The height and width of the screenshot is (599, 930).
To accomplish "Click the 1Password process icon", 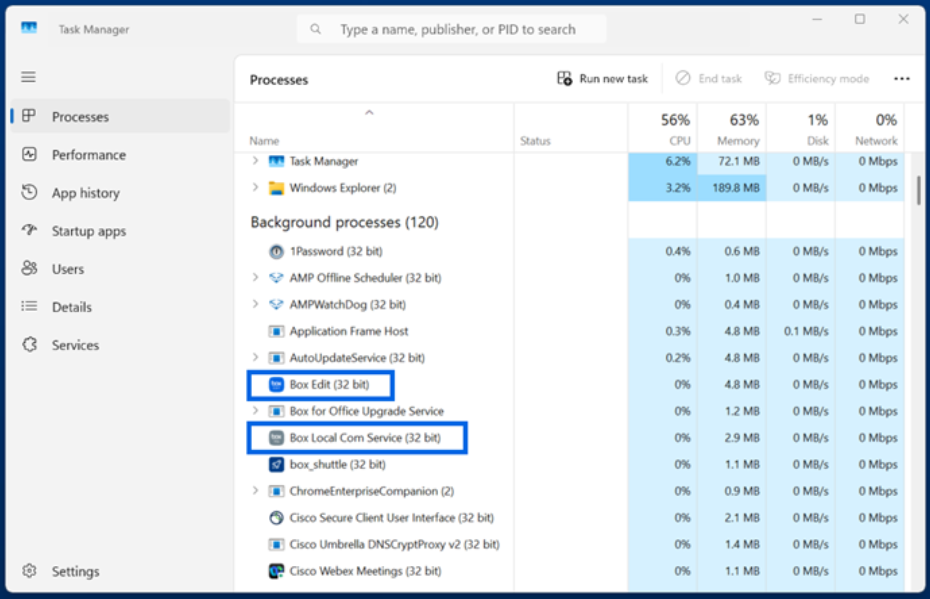I will click(x=276, y=251).
